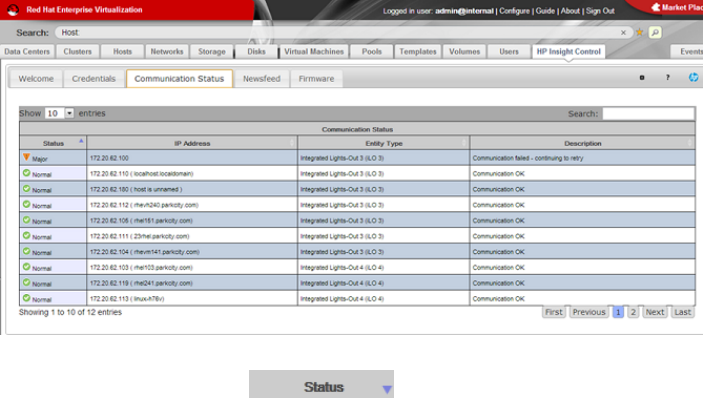Sort table by Status column arrow
Image resolution: width=703 pixels, height=398 pixels.
[81, 141]
